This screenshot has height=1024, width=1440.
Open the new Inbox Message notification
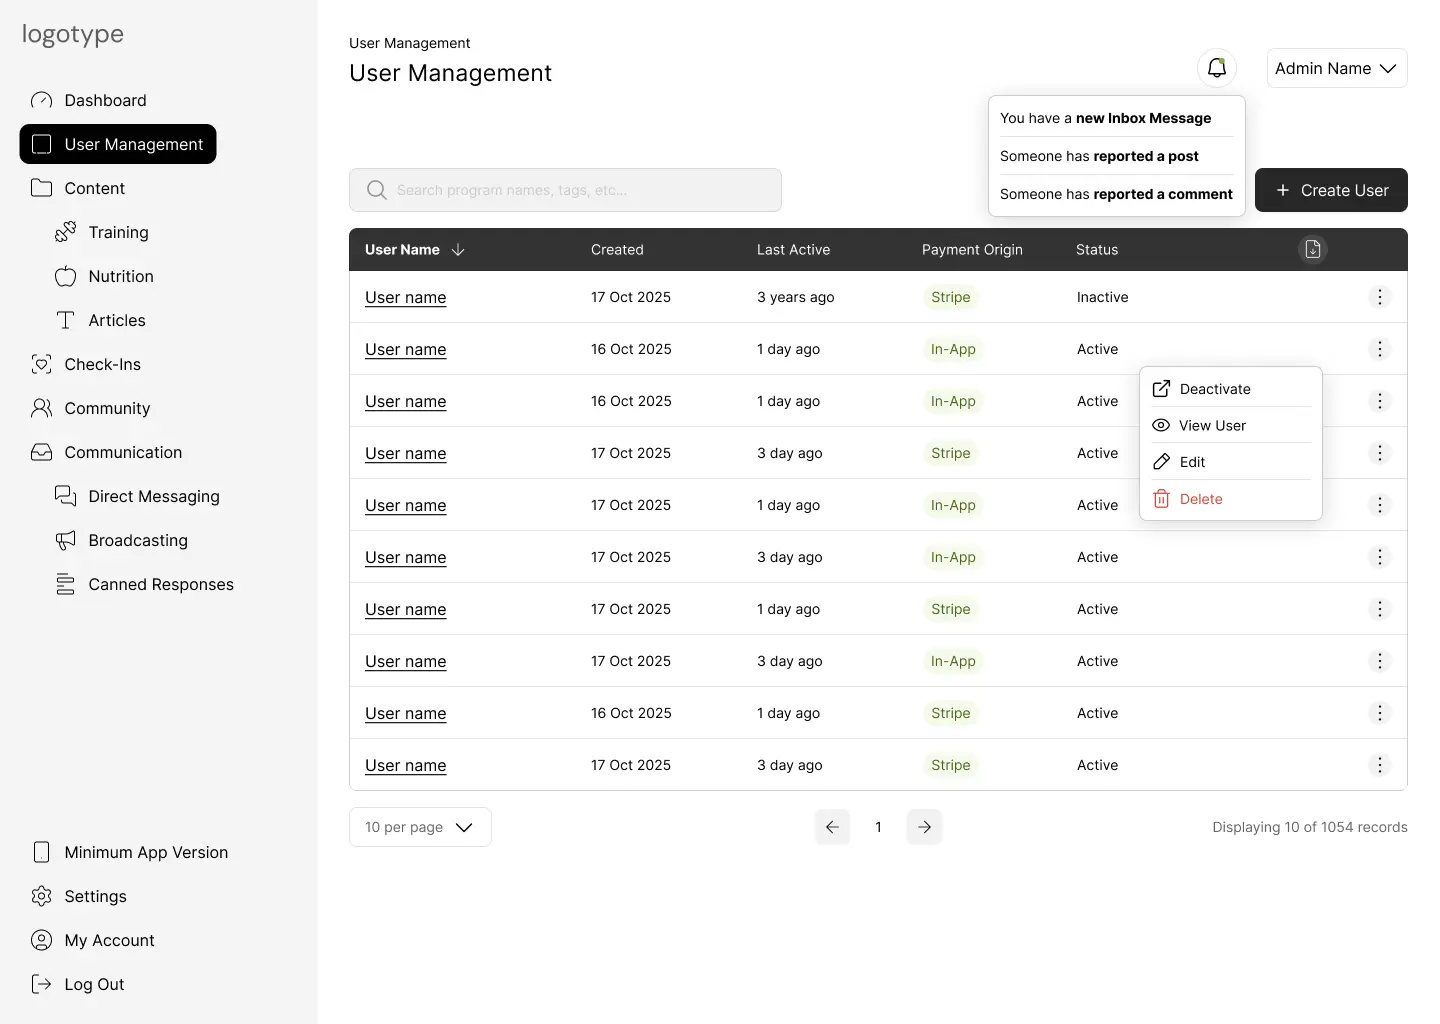(x=1116, y=118)
